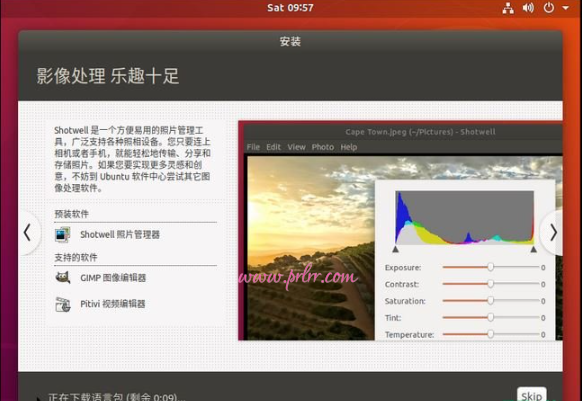
Task: Click the Contrast slider handle
Action: [490, 284]
